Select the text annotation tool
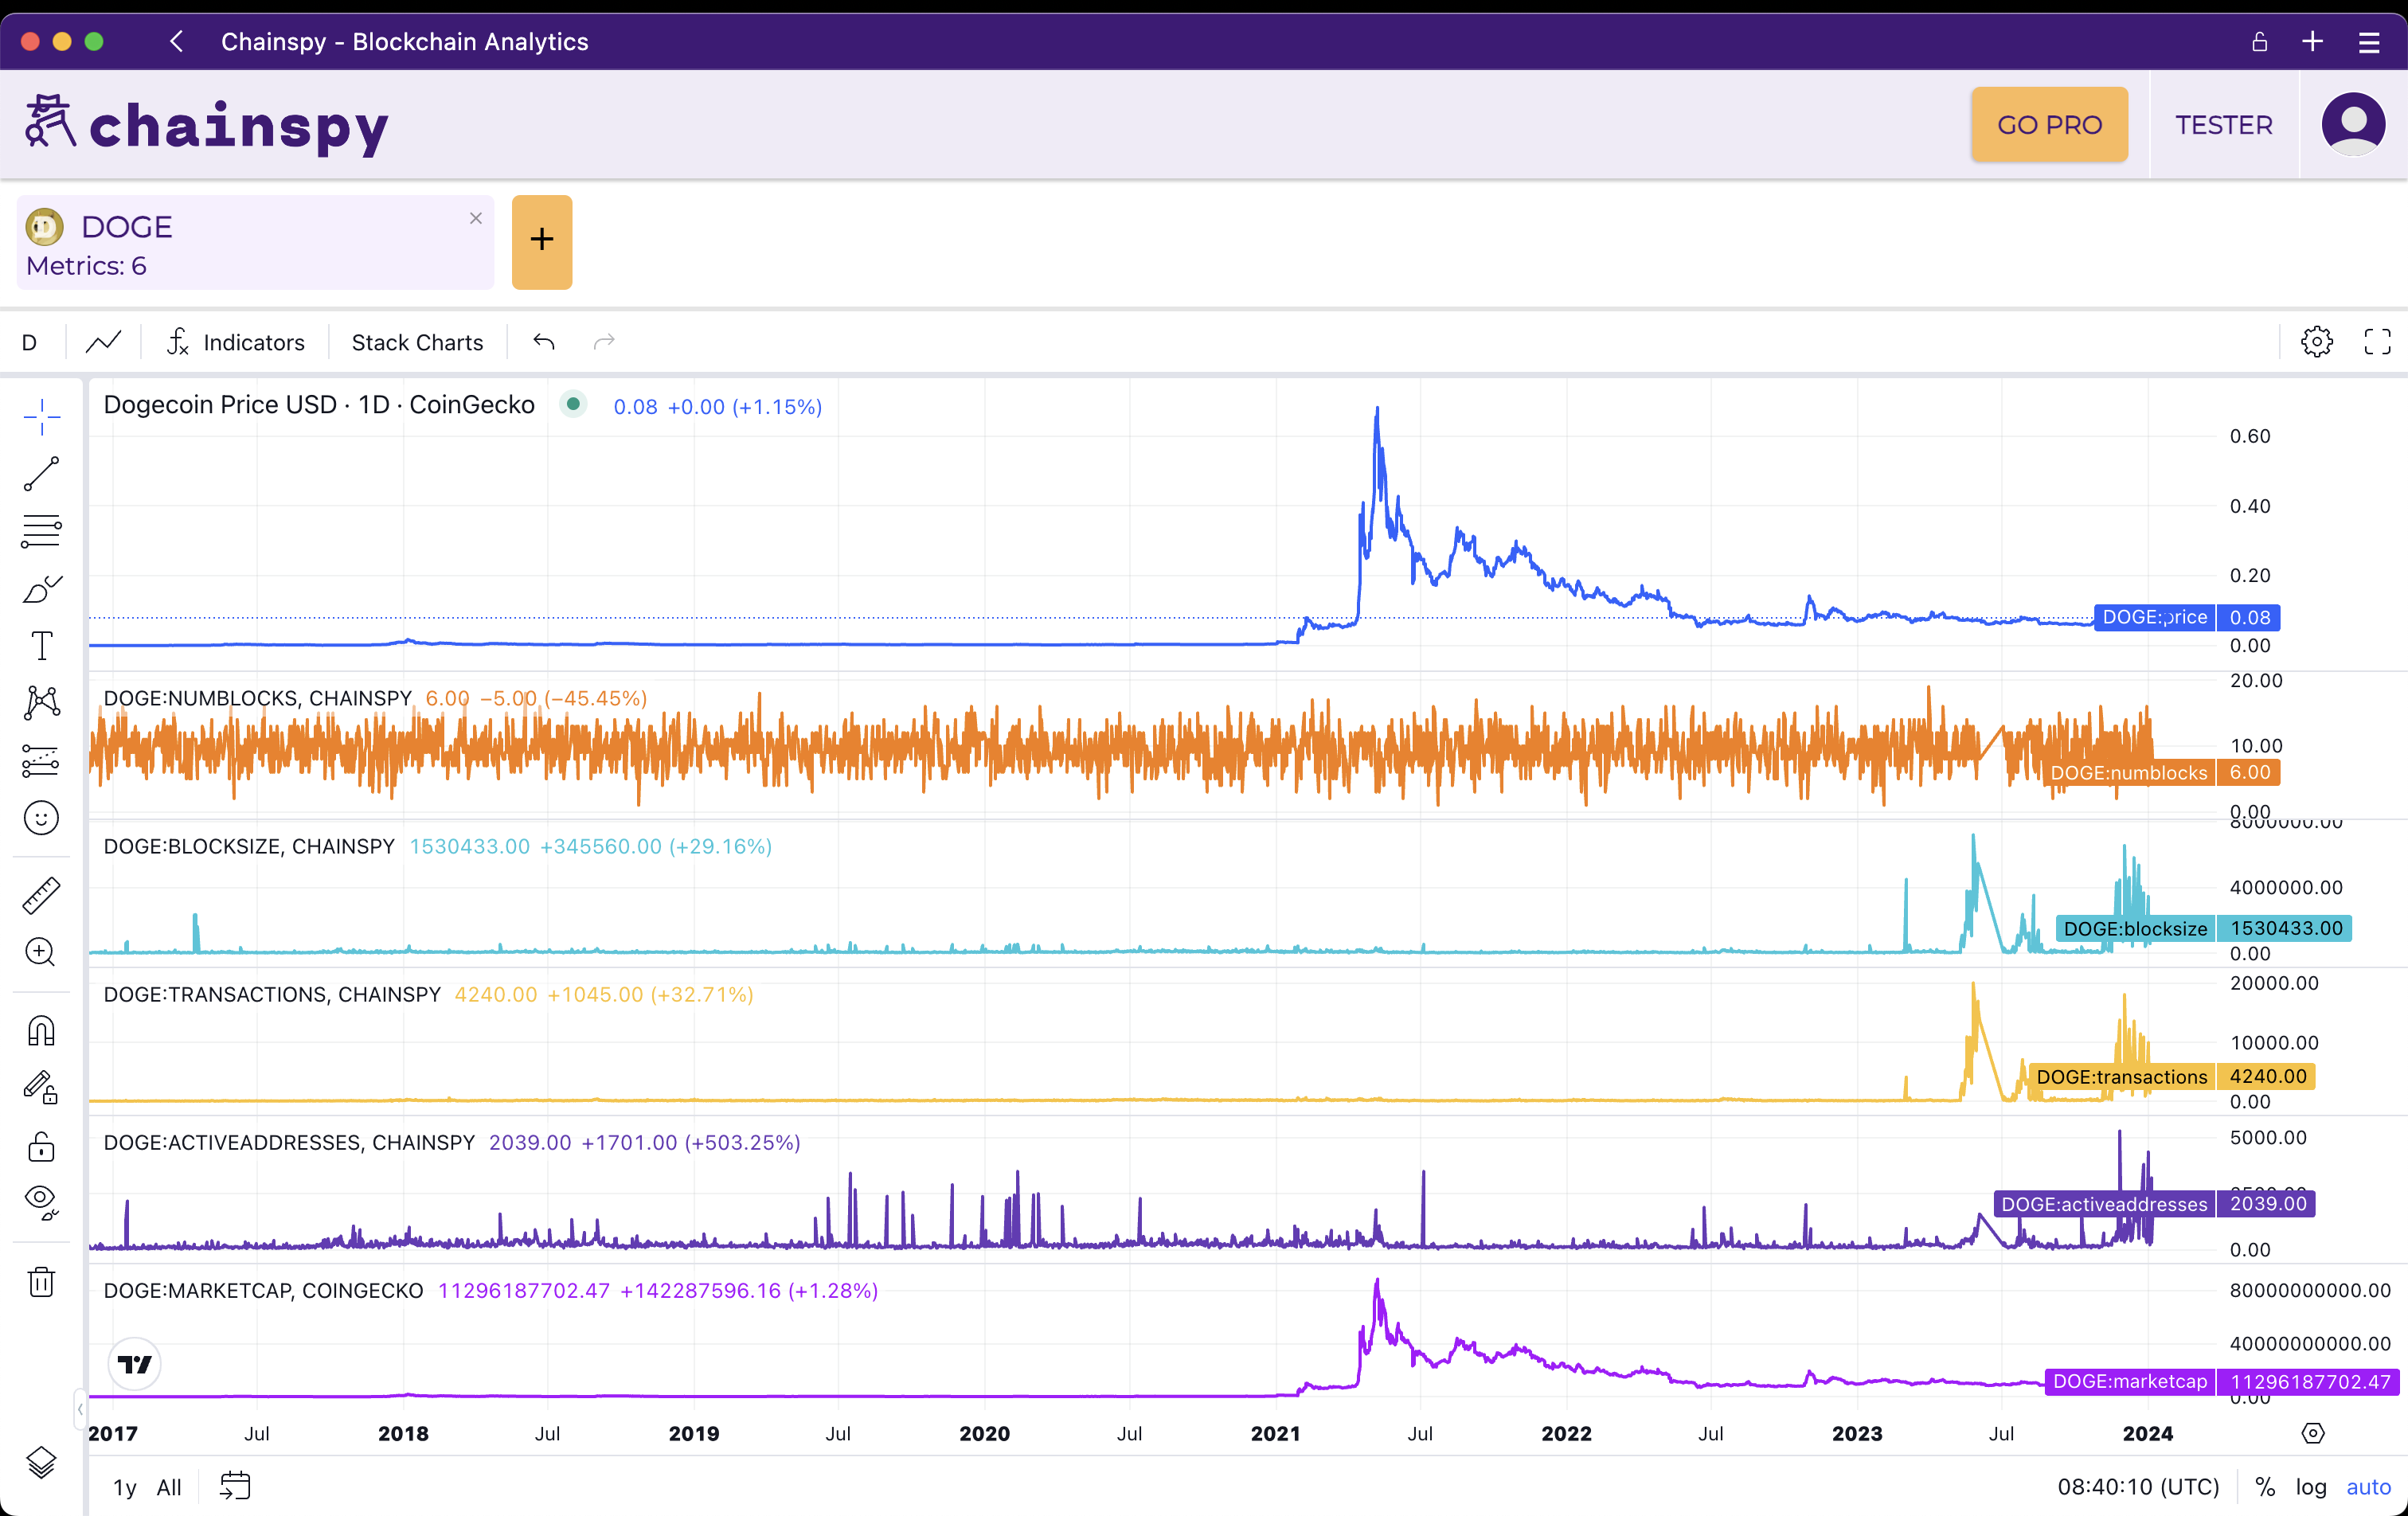The height and width of the screenshot is (1516, 2408). click(42, 646)
